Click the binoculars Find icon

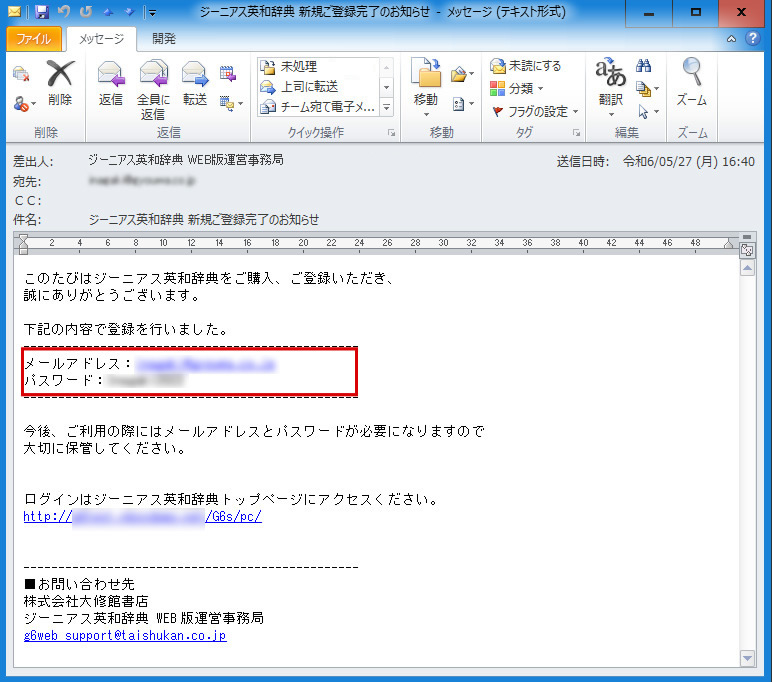tap(644, 66)
